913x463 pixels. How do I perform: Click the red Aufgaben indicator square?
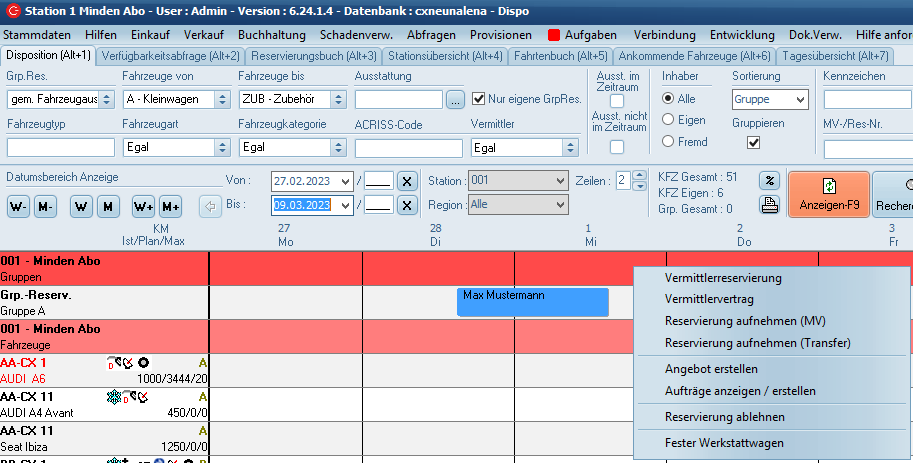pyautogui.click(x=553, y=34)
